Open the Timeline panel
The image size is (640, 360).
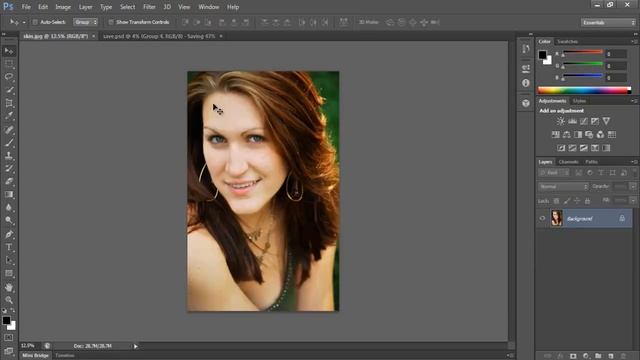pos(65,356)
